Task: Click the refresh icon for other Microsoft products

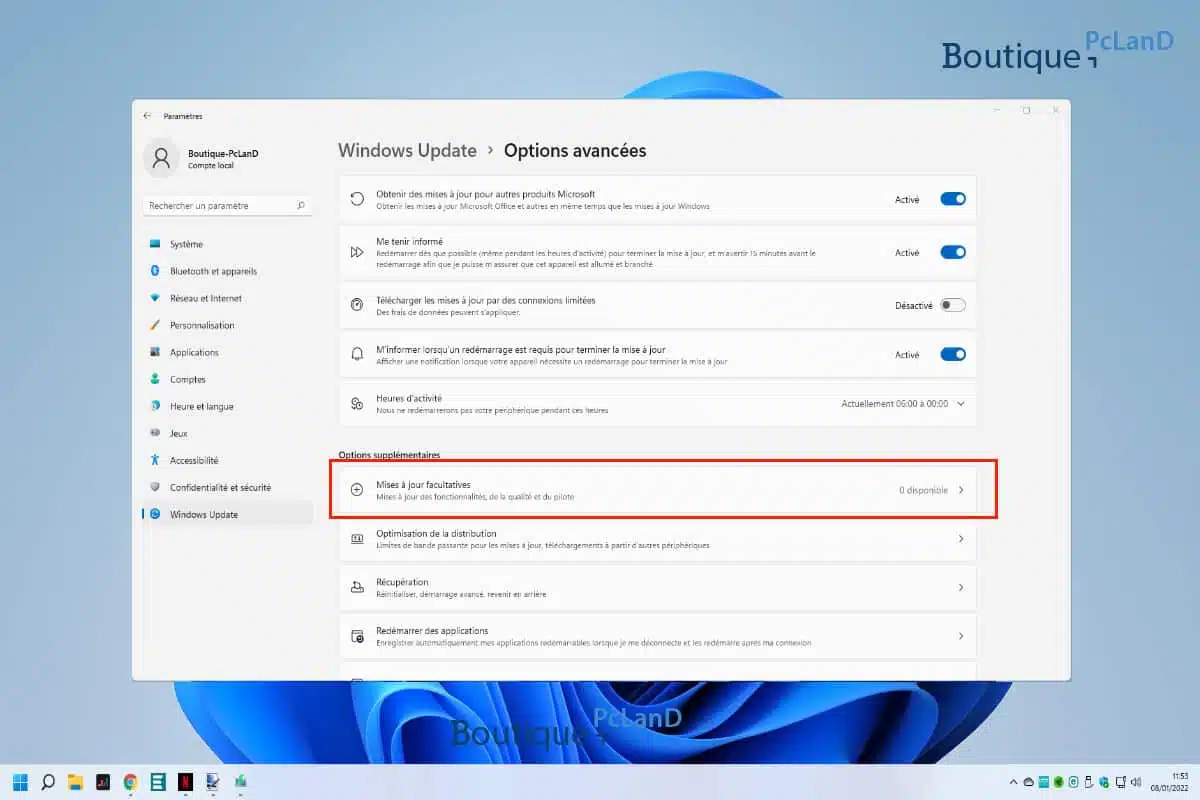Action: pyautogui.click(x=357, y=199)
